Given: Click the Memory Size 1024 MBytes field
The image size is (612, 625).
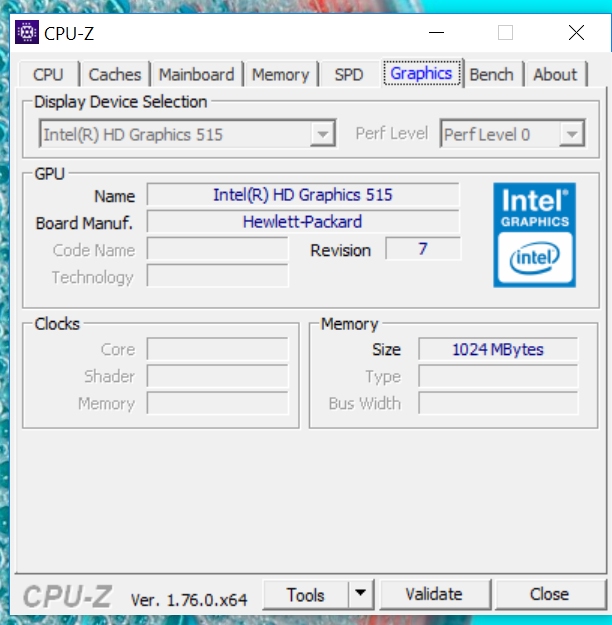Looking at the screenshot, I should click(x=498, y=349).
